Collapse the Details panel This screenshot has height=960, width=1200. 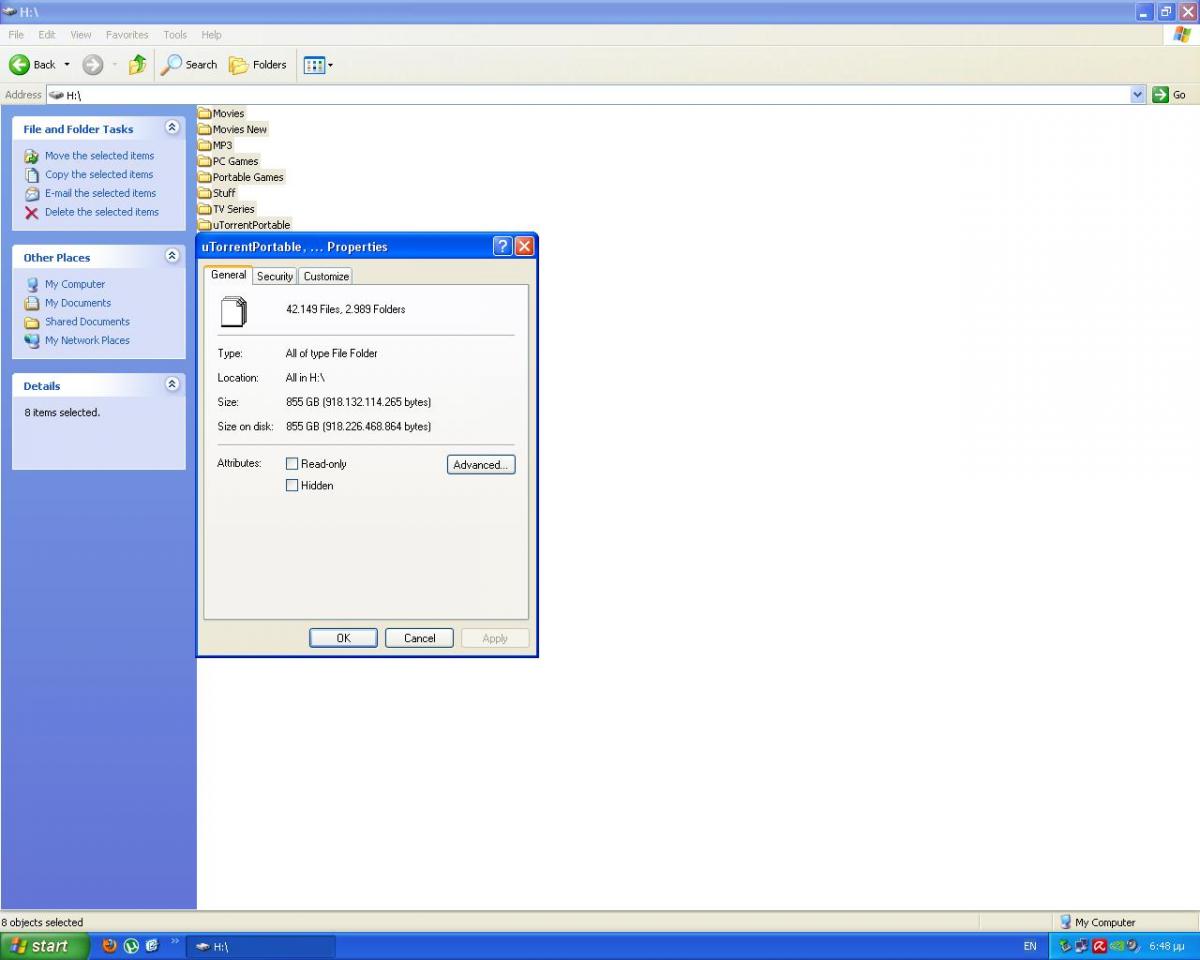[x=172, y=385]
